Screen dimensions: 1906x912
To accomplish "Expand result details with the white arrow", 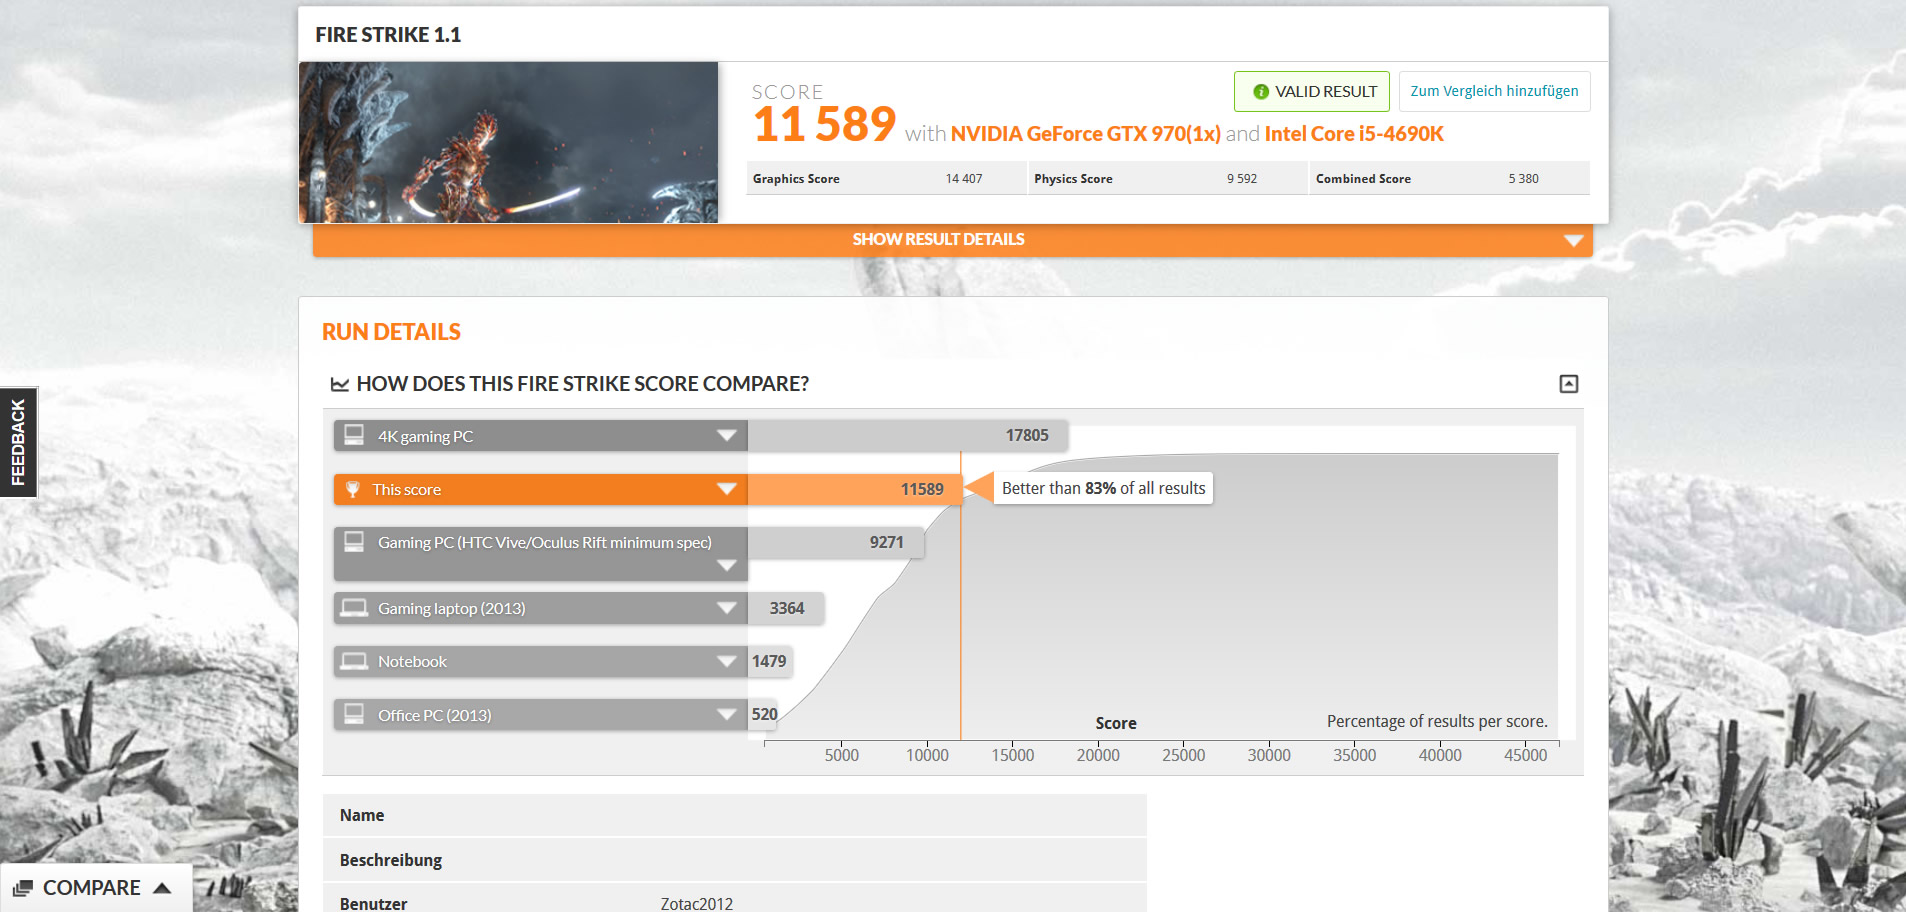I will (x=1573, y=241).
